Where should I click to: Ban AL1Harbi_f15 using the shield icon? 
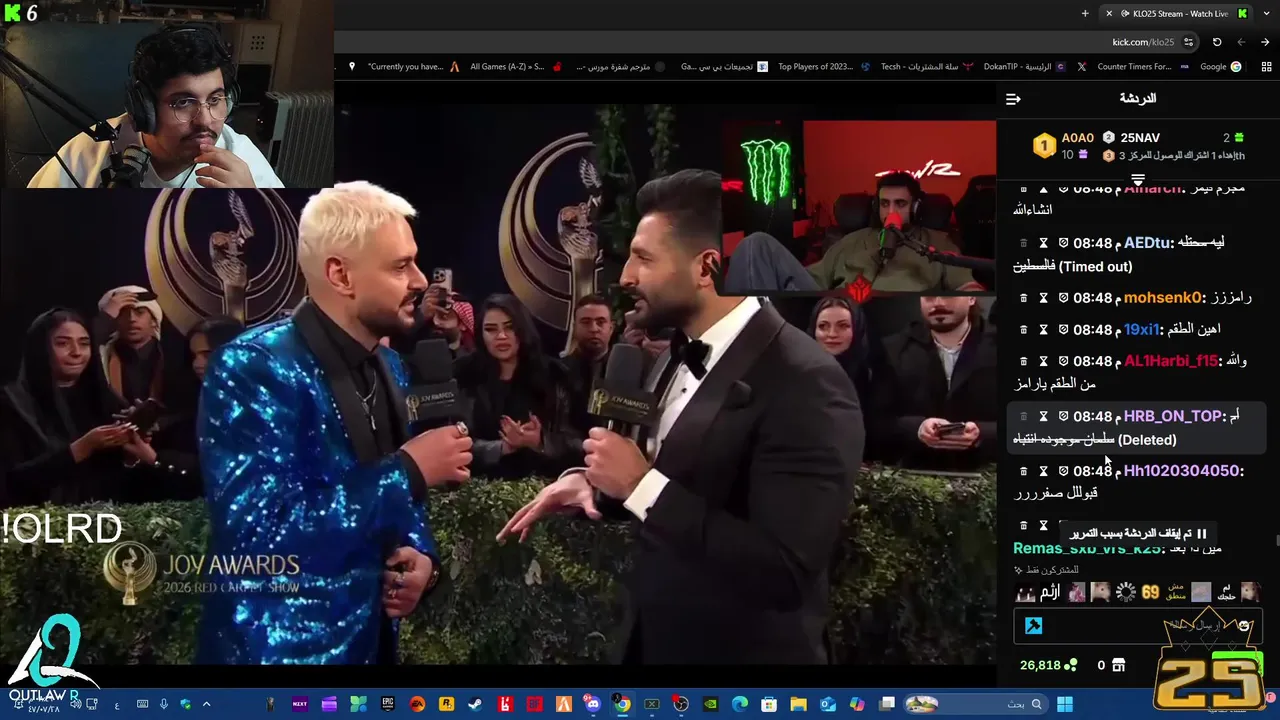click(1063, 361)
